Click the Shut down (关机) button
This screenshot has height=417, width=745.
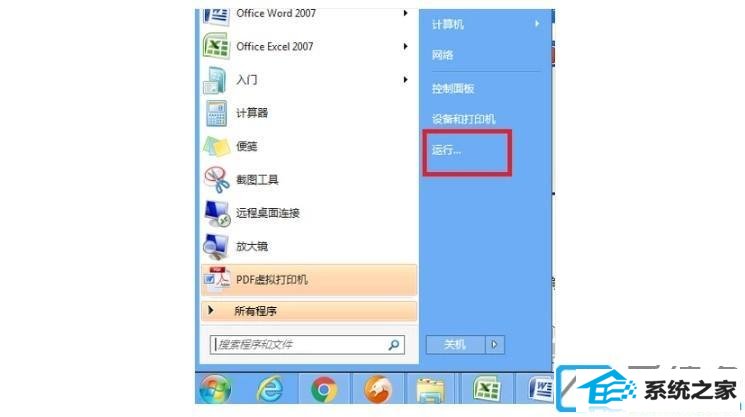coord(455,344)
